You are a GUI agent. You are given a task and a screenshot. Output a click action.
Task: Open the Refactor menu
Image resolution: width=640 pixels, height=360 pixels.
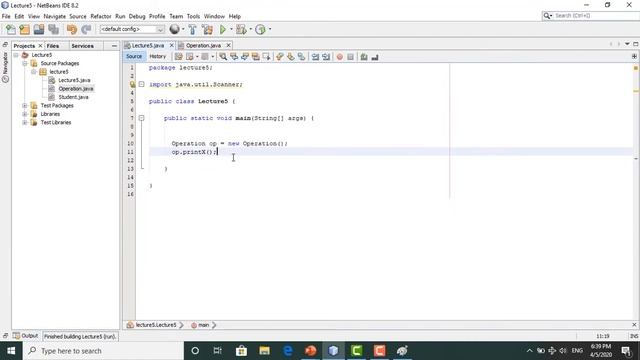101,16
